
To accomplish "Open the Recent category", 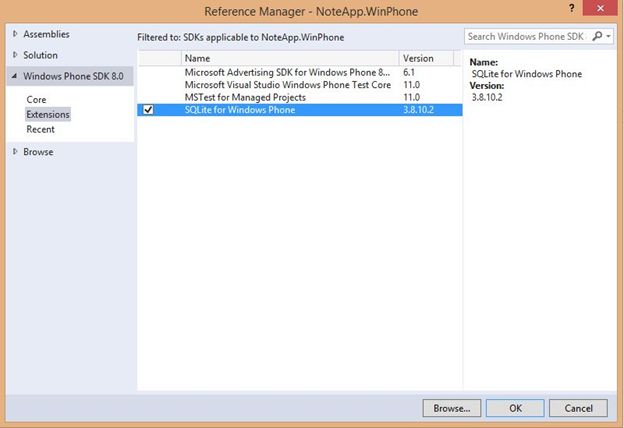I will point(41,129).
